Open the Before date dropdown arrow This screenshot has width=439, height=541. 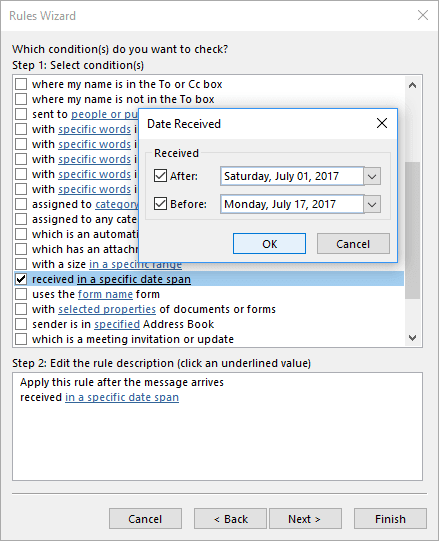pos(372,204)
